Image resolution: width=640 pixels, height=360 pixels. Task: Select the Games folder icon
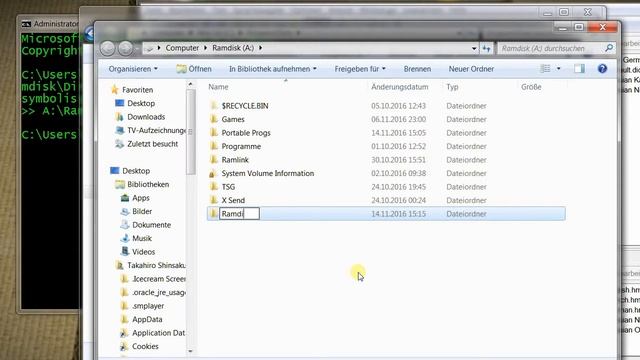click(x=213, y=119)
